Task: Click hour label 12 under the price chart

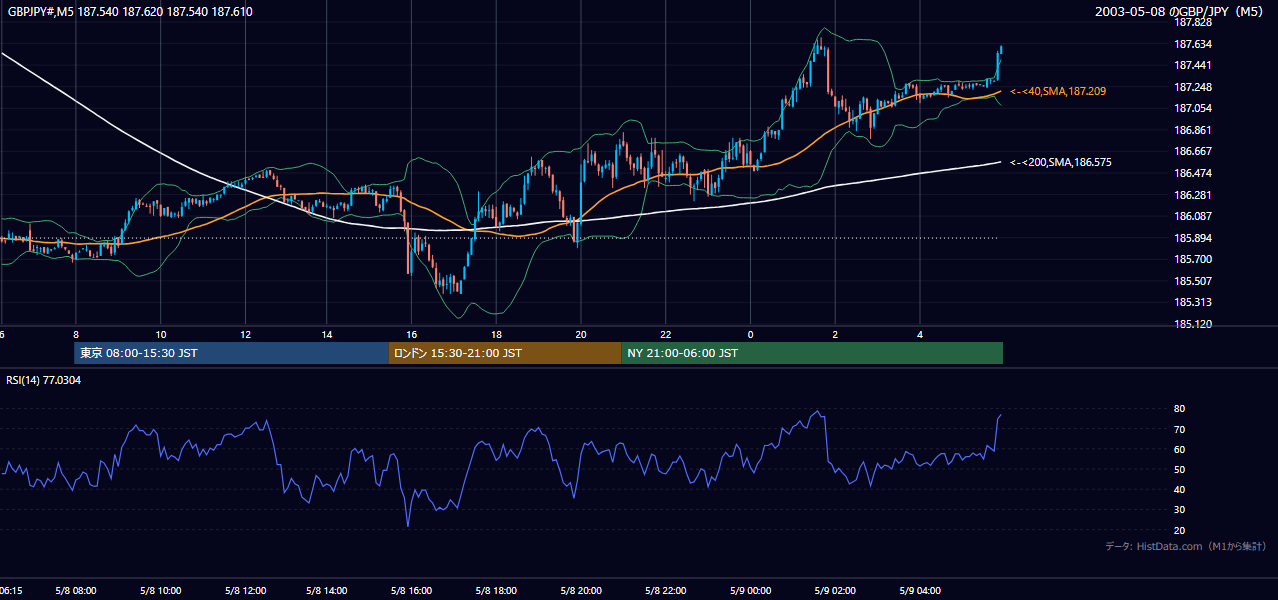Action: (245, 333)
